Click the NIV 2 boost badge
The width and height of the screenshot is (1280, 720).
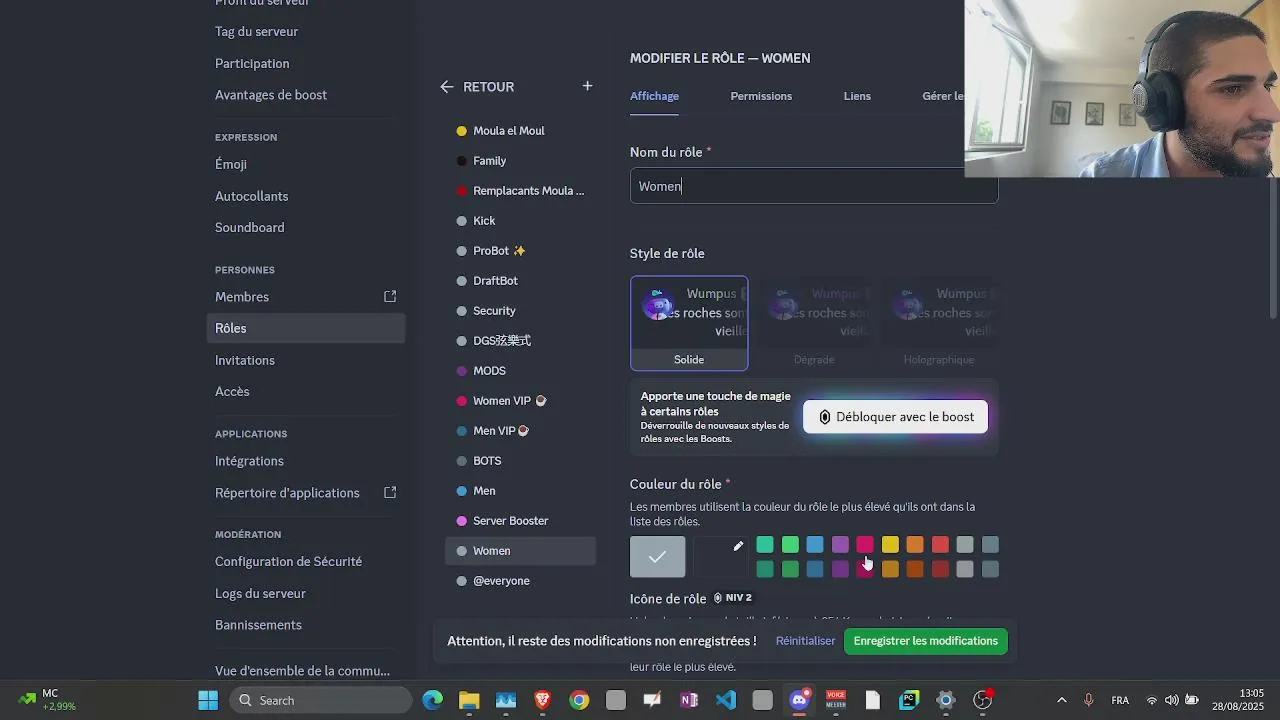pyautogui.click(x=733, y=598)
